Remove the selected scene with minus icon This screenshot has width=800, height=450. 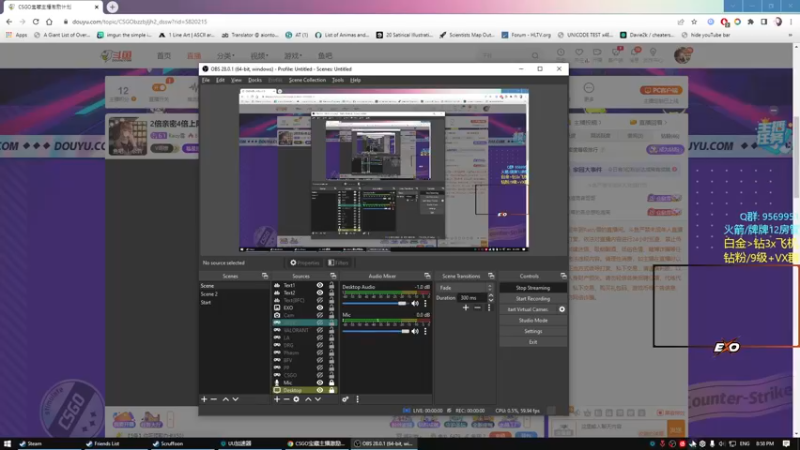click(214, 399)
